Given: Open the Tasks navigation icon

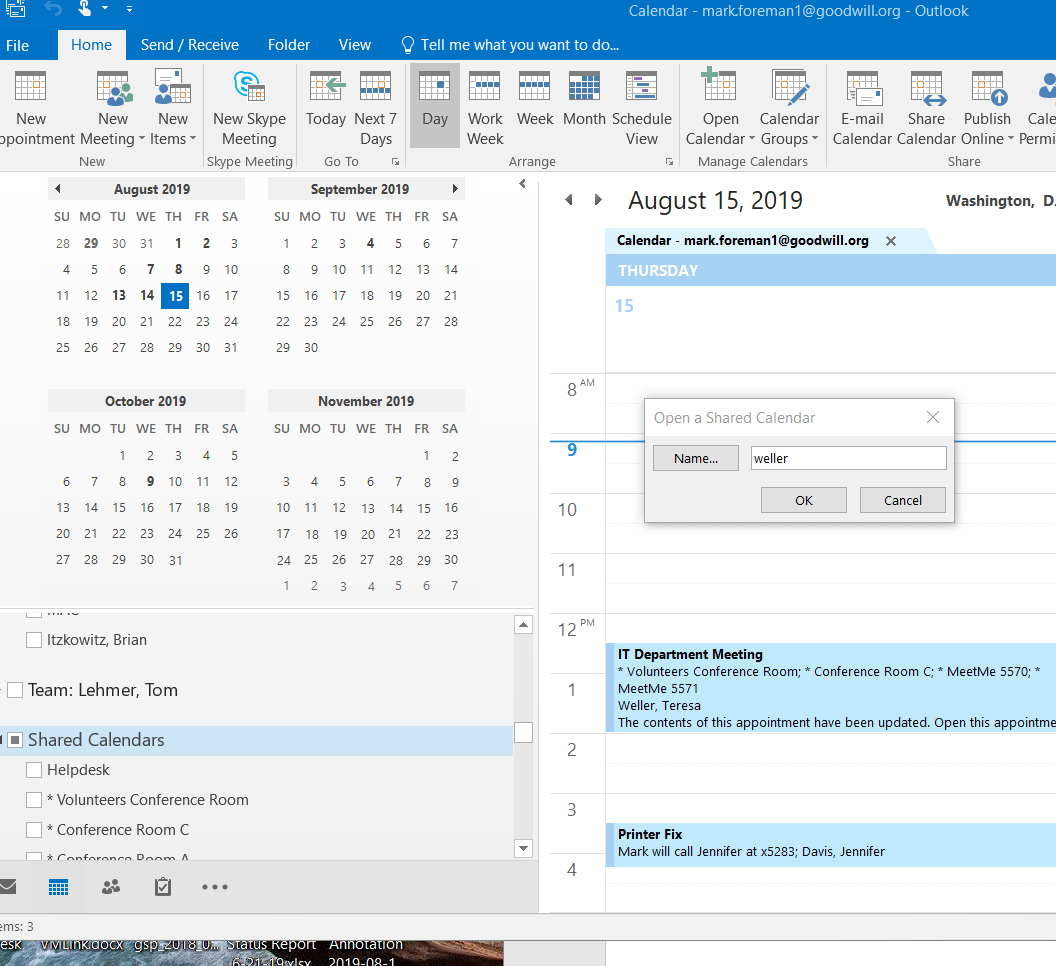Looking at the screenshot, I should [162, 887].
